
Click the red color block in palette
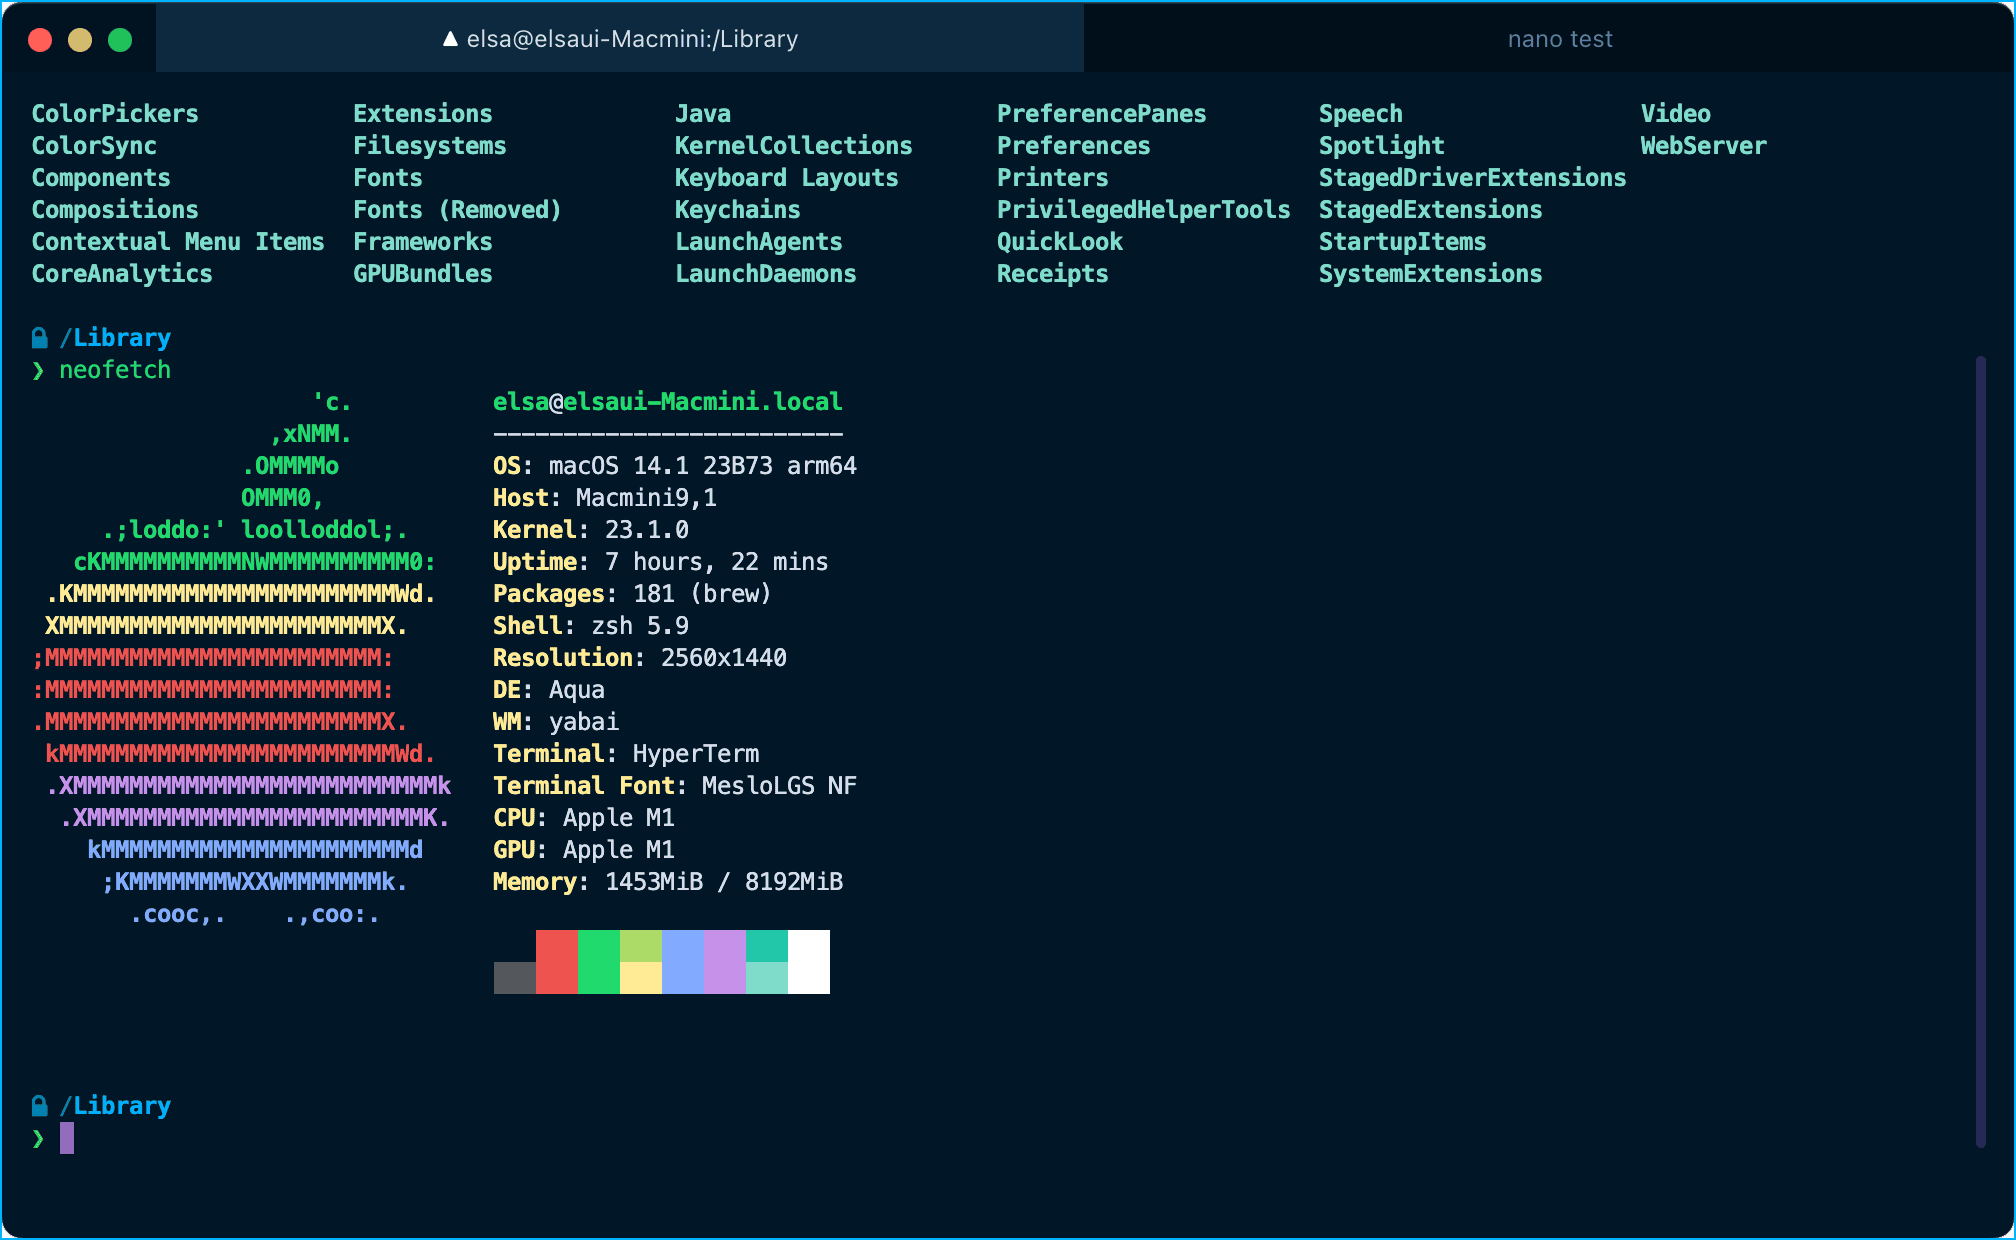click(x=556, y=961)
